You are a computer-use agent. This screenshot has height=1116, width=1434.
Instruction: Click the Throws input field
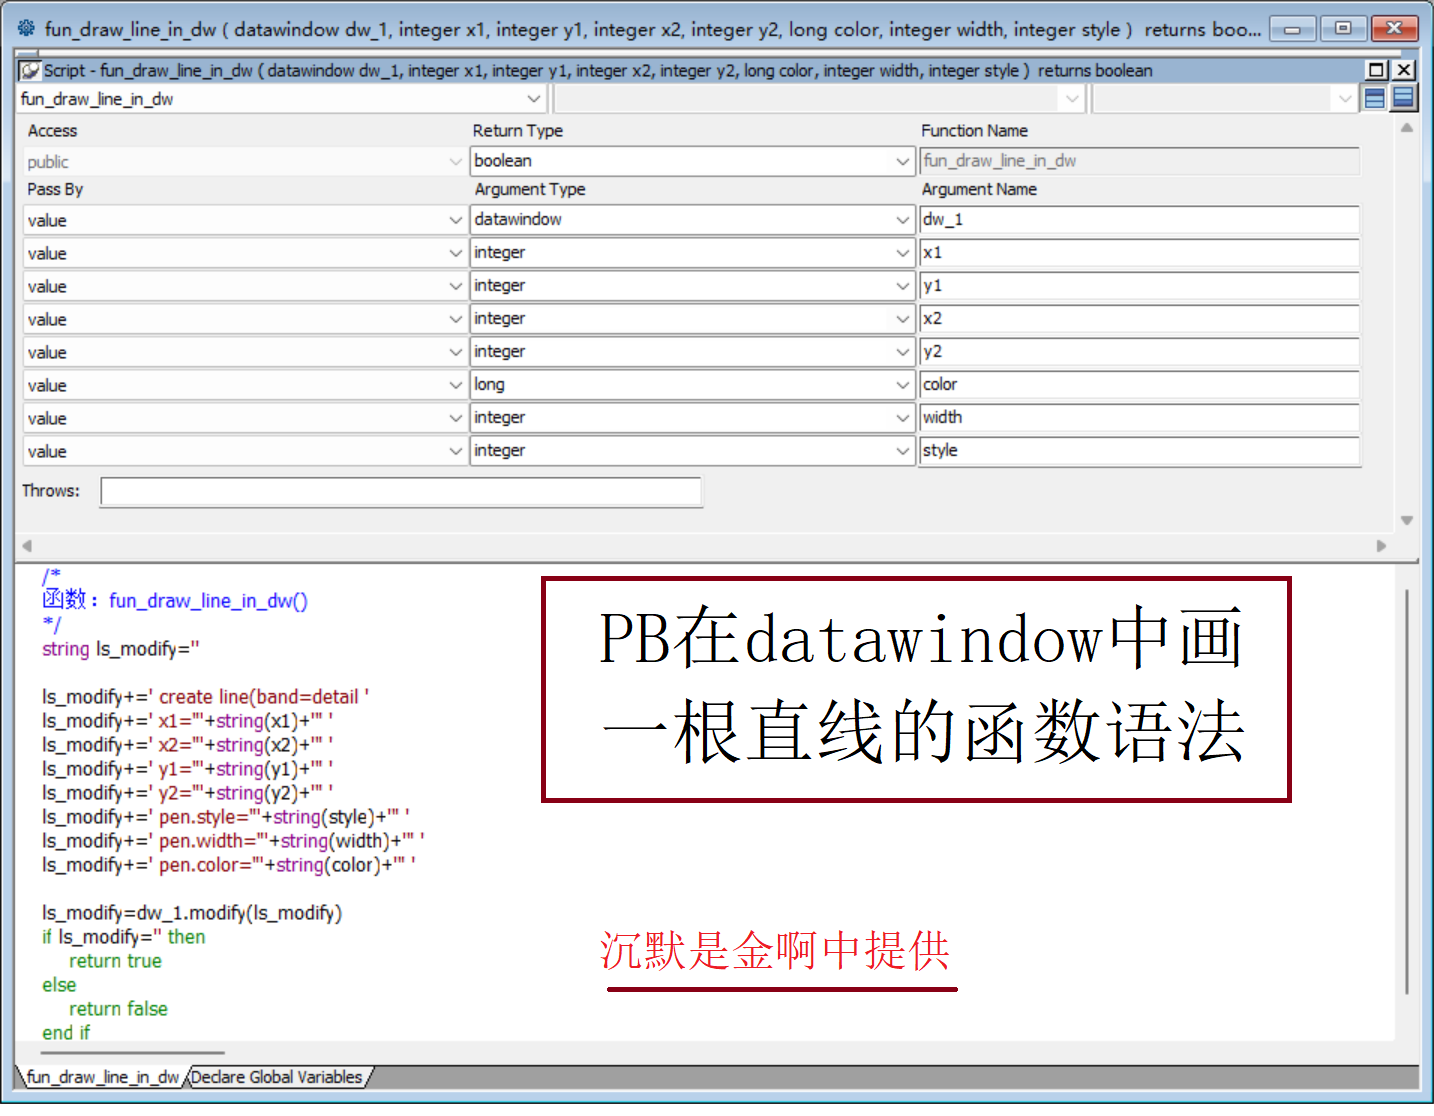[401, 492]
